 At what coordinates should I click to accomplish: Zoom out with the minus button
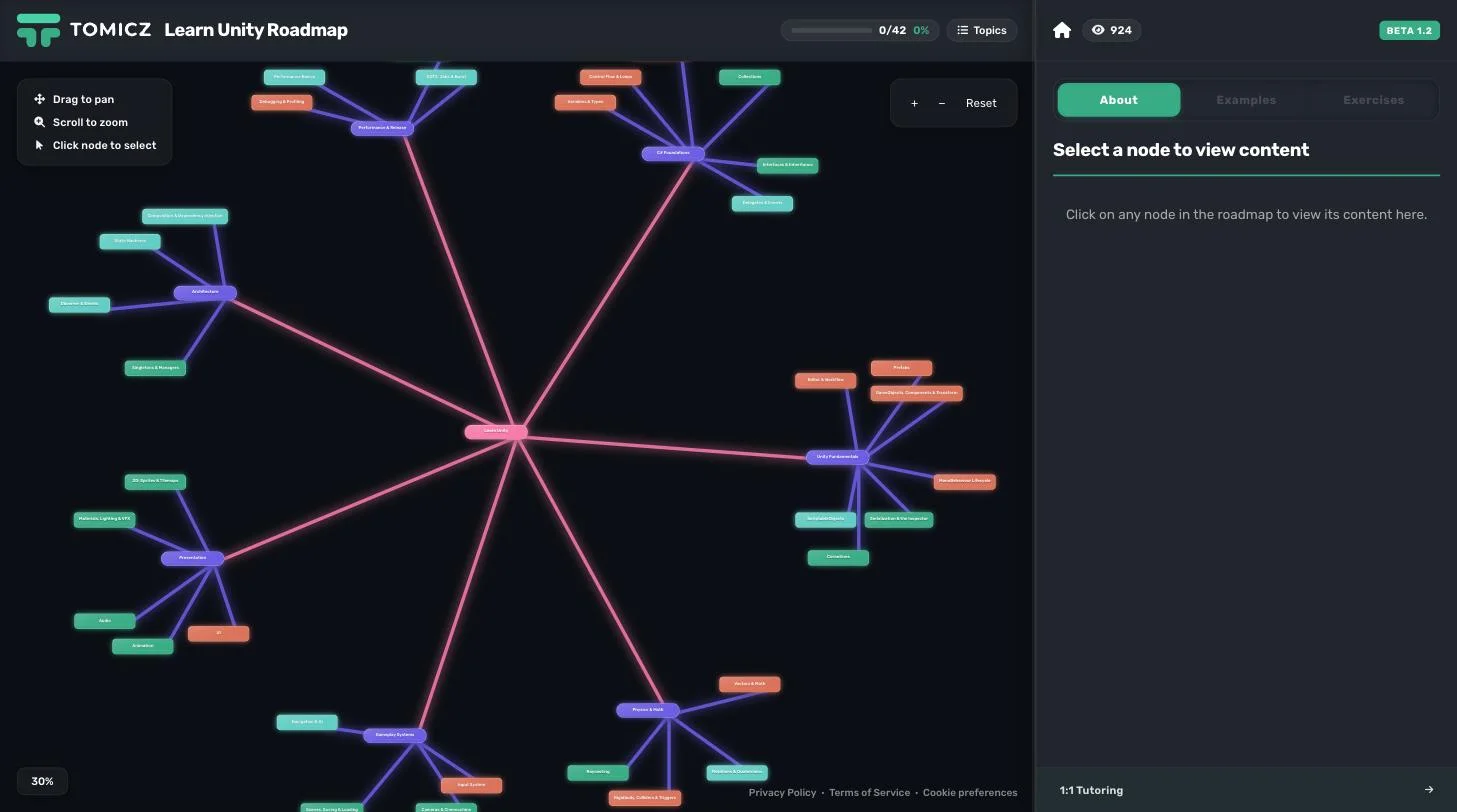pyautogui.click(x=942, y=103)
